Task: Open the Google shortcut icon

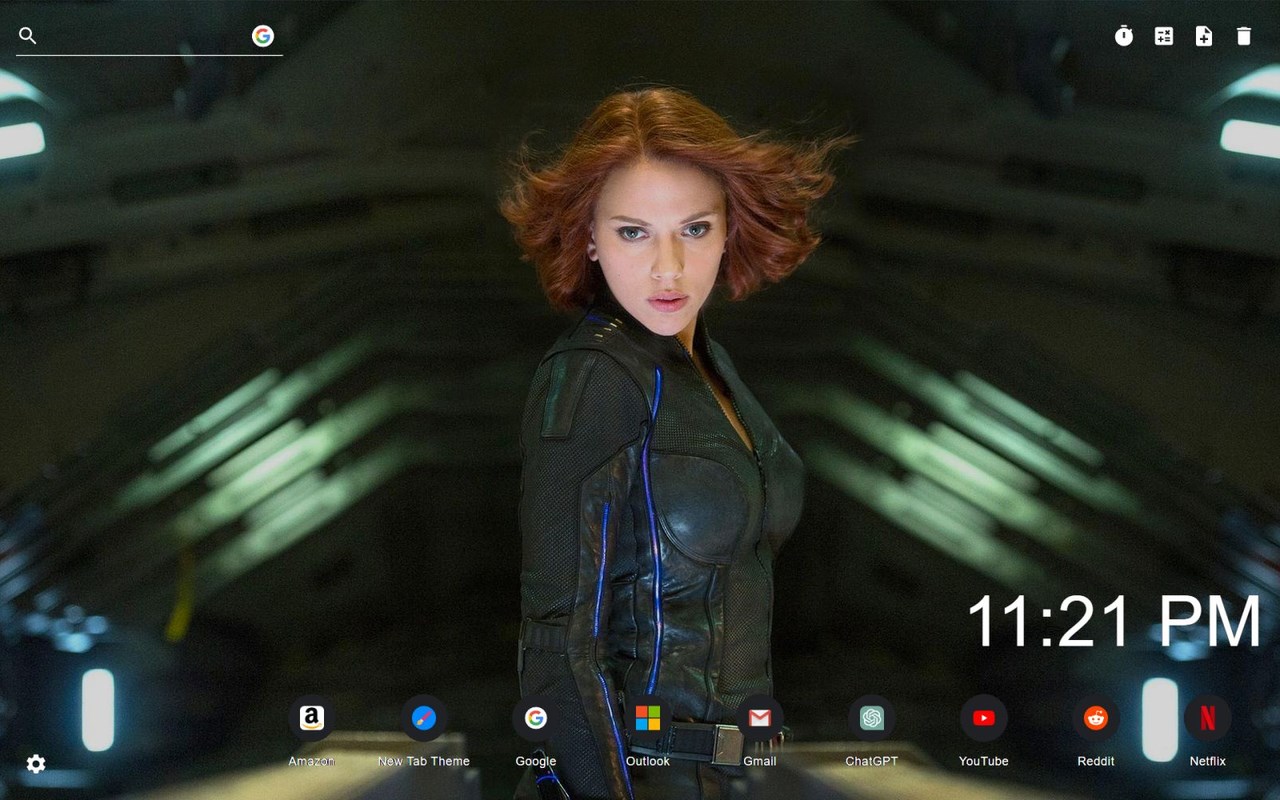Action: [536, 718]
